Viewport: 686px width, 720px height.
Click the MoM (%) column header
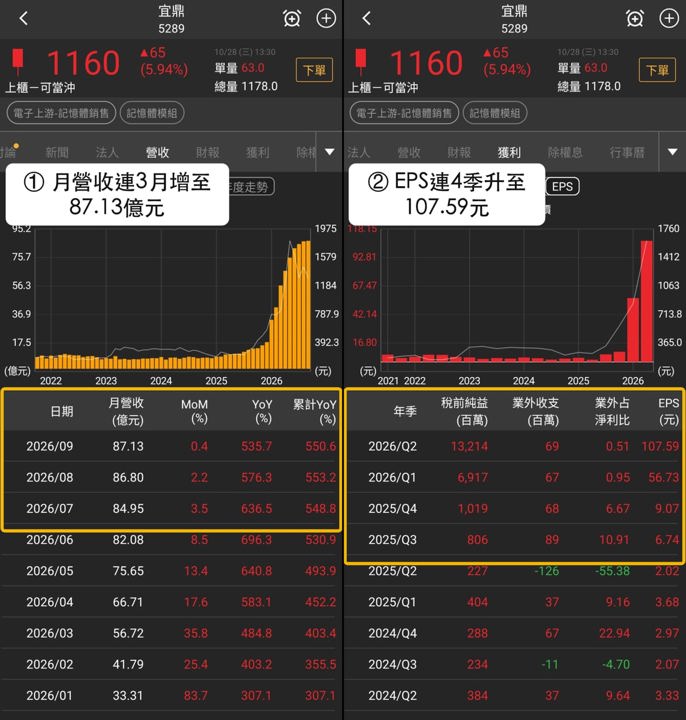(194, 411)
